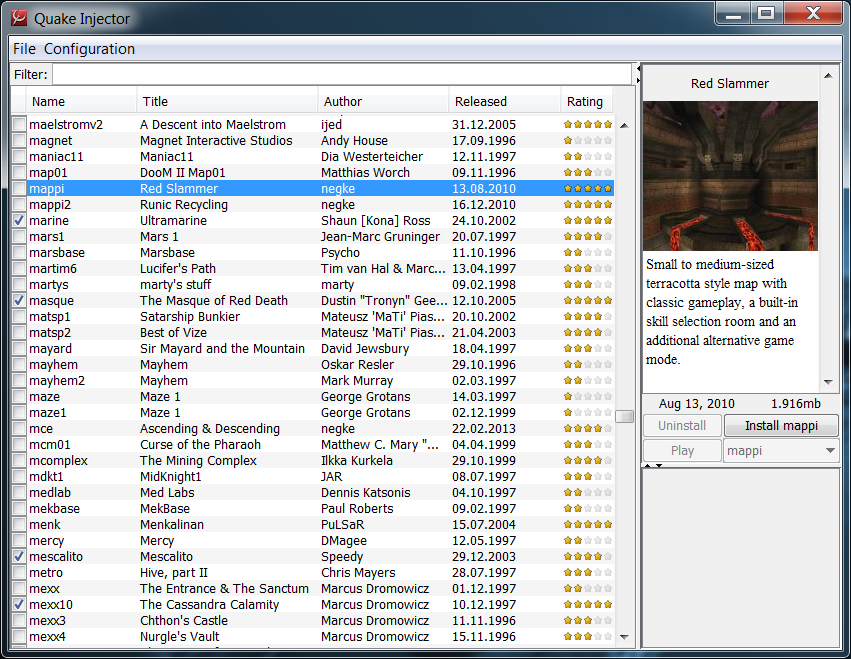Uncheck the mescalito checkbox
Viewport: 851px width, 659px height.
click(x=19, y=556)
